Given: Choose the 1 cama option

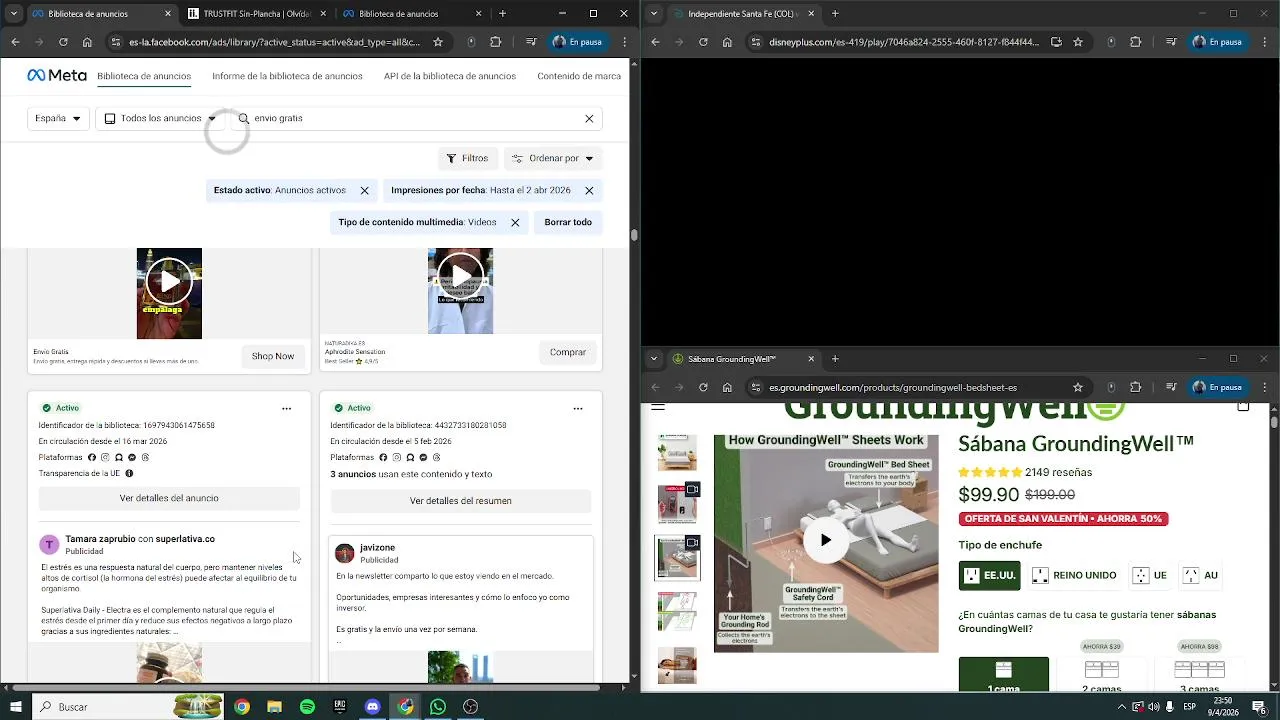Looking at the screenshot, I should point(1003,674).
